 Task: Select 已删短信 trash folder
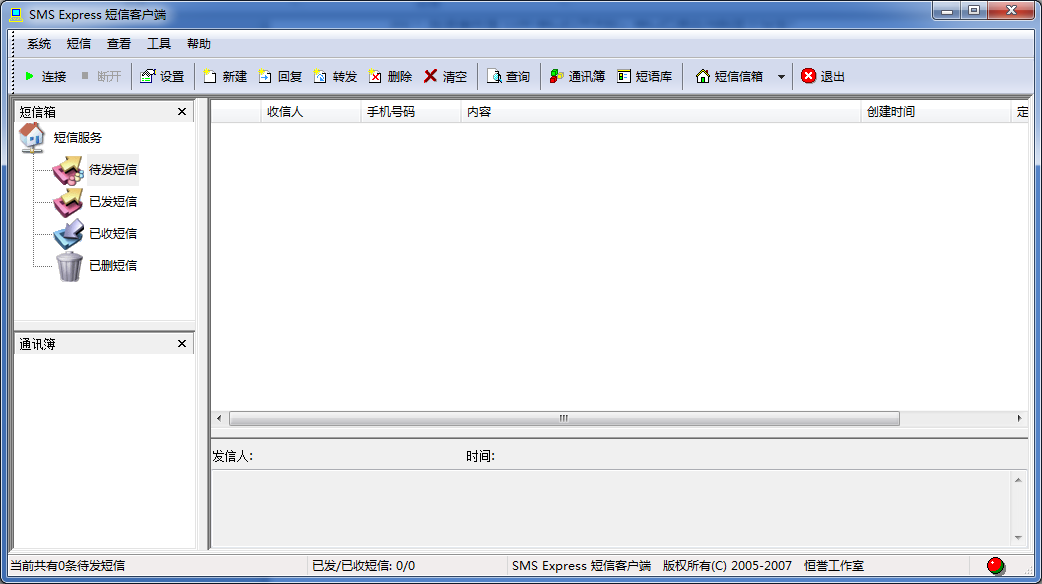point(113,265)
